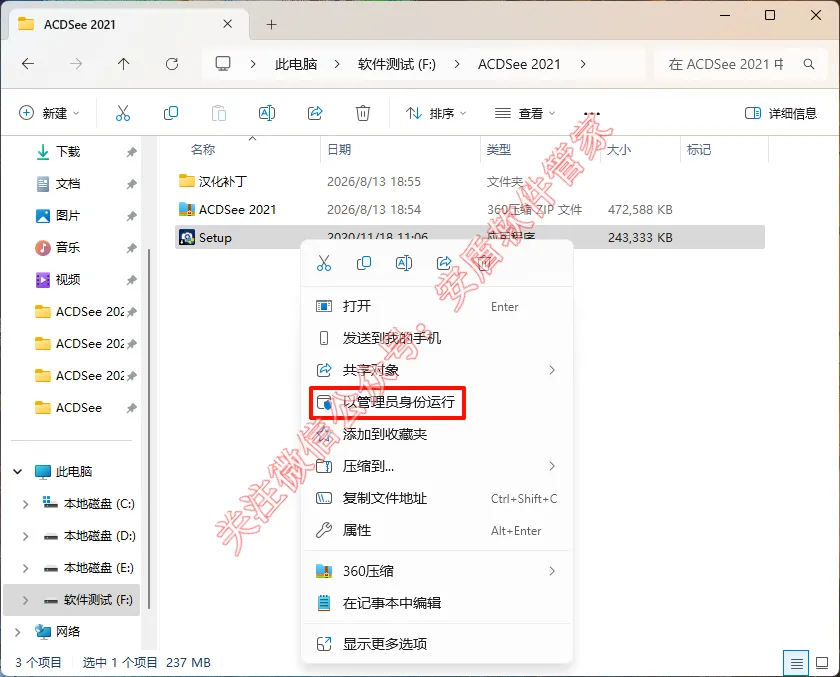Select 显示更多选项
This screenshot has height=677, width=840.
click(x=437, y=644)
